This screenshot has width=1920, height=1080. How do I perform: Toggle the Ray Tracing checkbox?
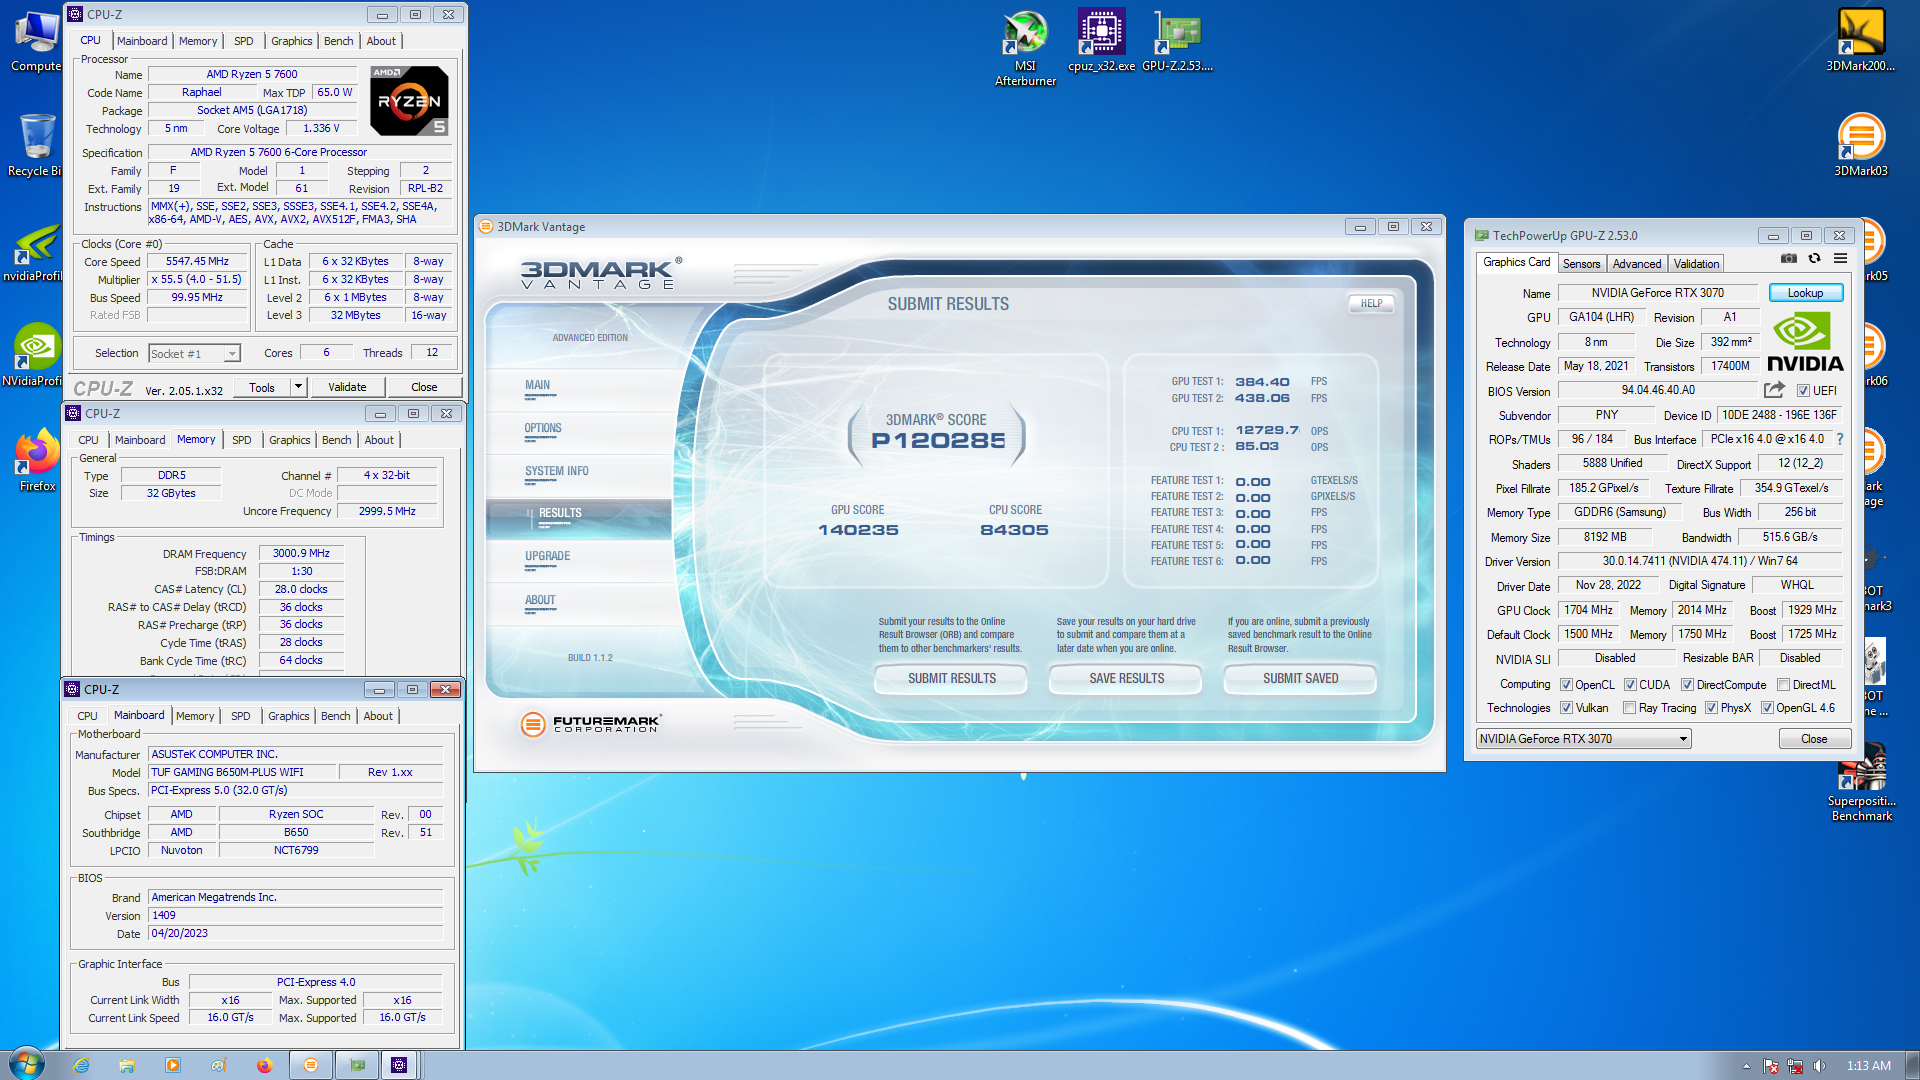pos(1629,708)
